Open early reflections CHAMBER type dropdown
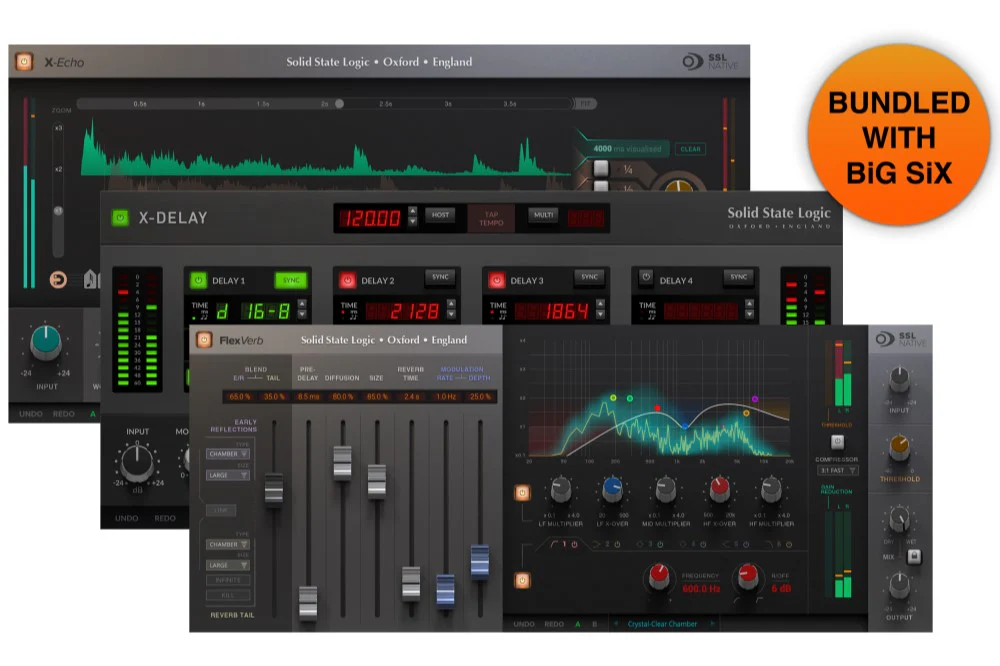The image size is (1000, 666). [x=228, y=454]
